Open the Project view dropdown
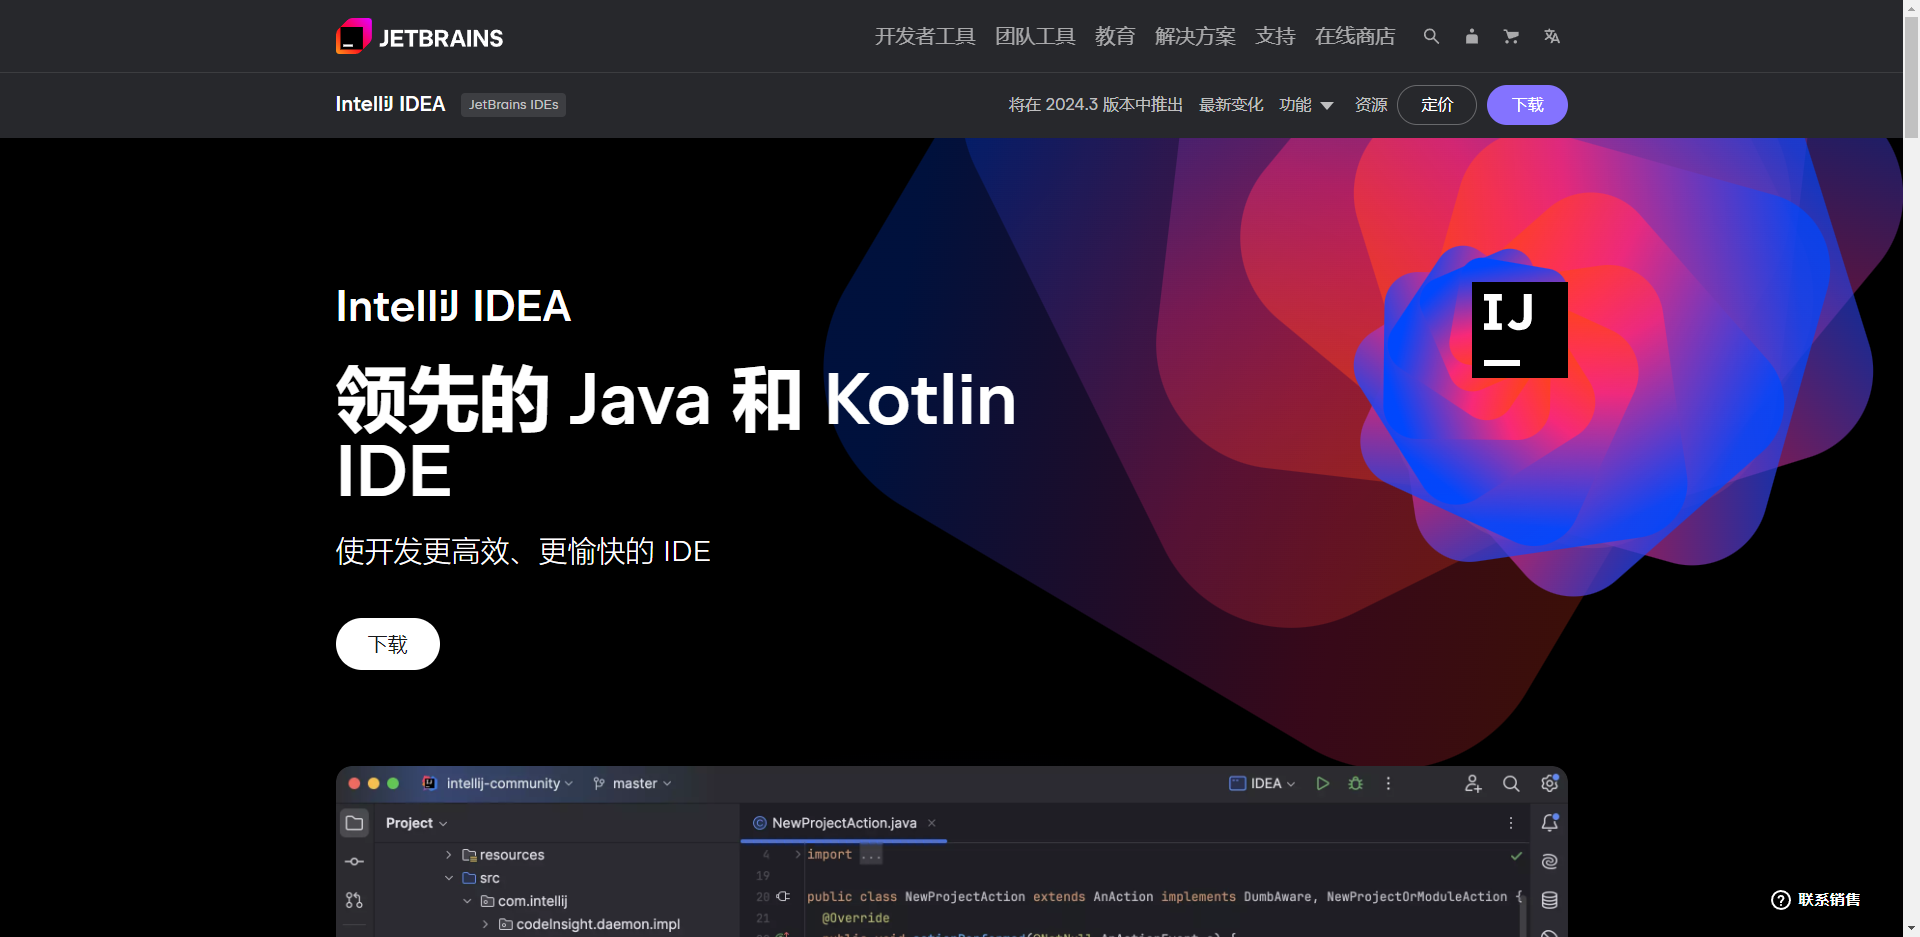The image size is (1920, 937). (416, 823)
